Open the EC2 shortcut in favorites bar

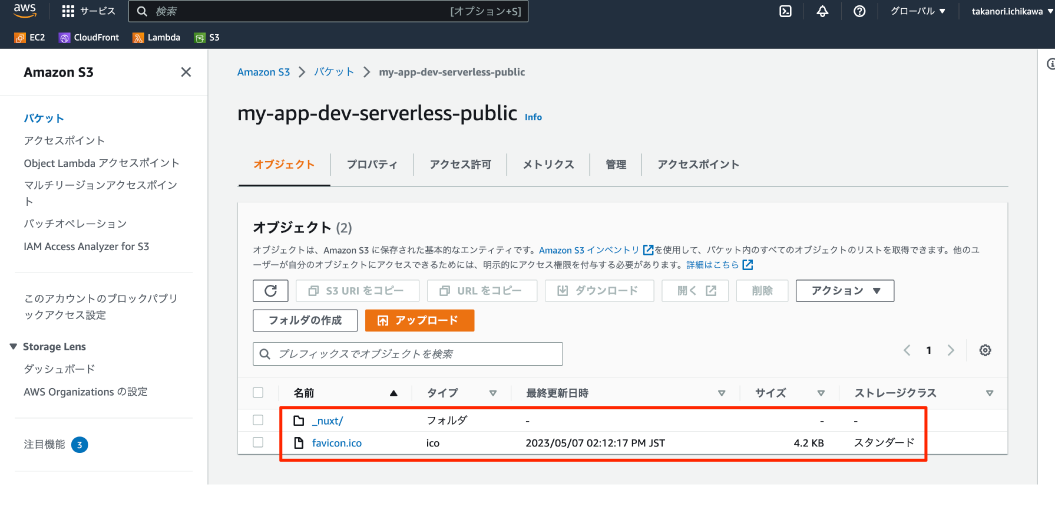tap(30, 38)
